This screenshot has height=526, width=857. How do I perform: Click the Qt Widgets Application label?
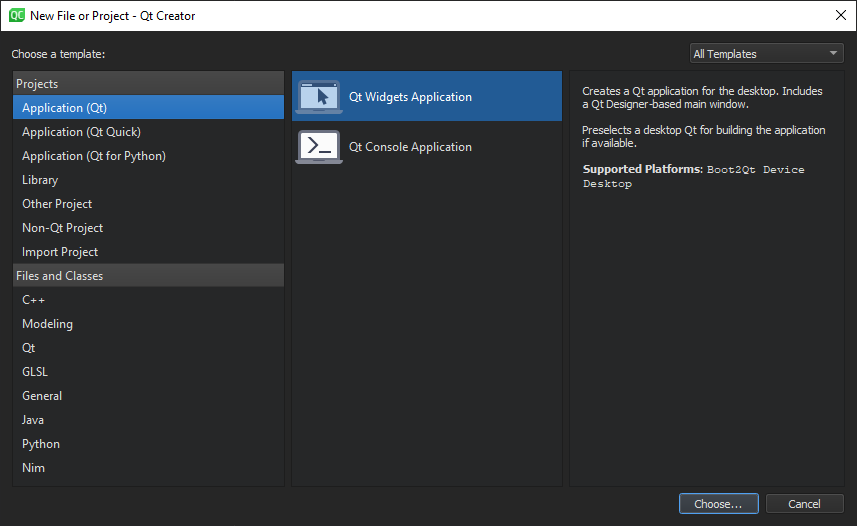pyautogui.click(x=410, y=97)
